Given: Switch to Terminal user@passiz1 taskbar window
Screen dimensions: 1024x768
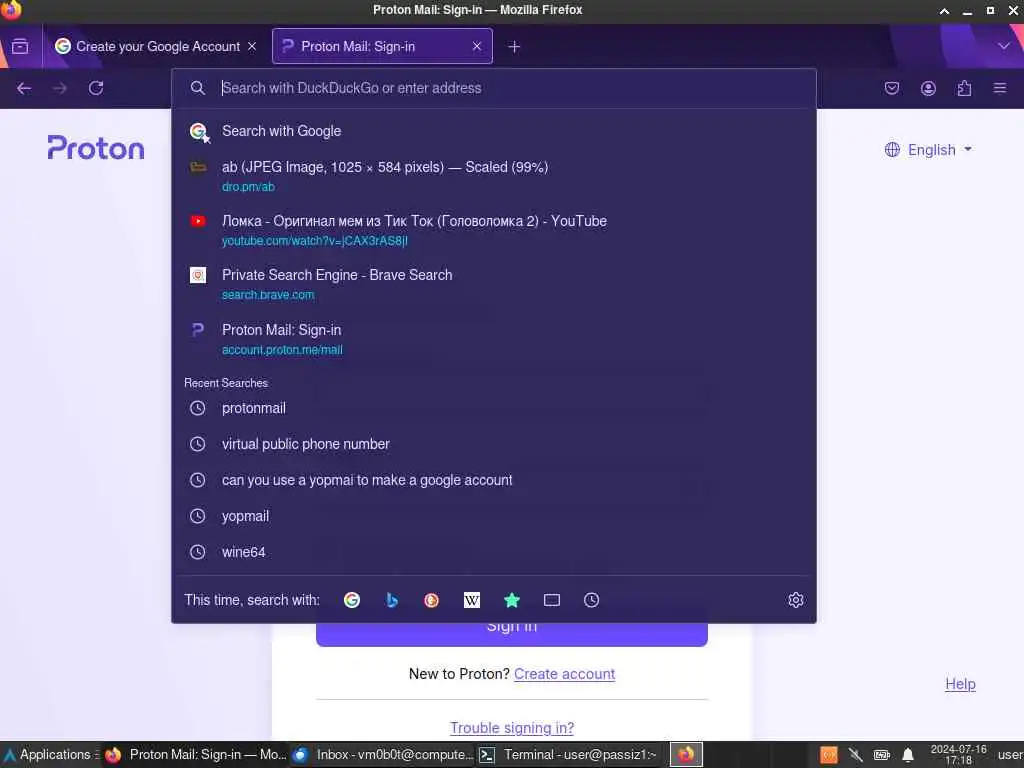Looking at the screenshot, I should pos(568,754).
